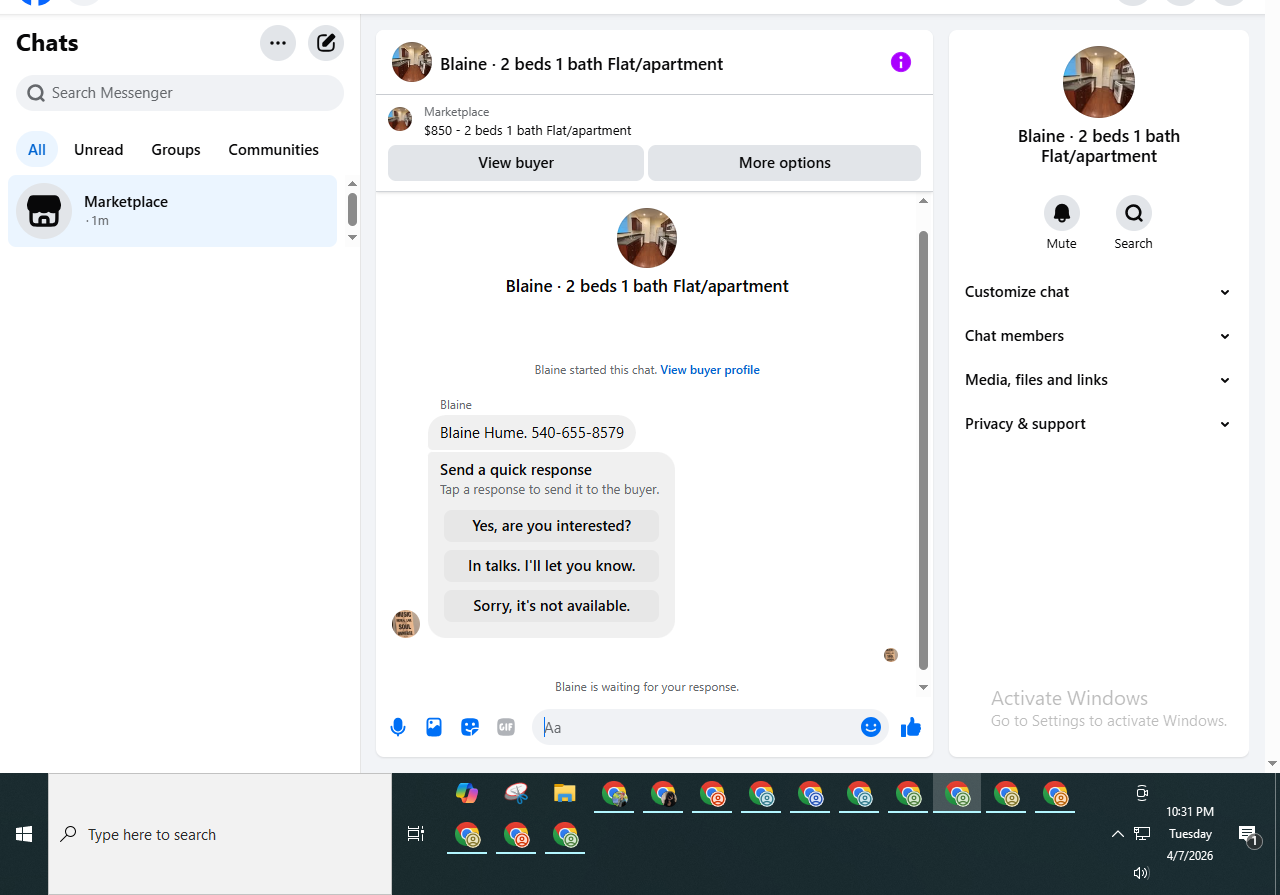Click the Meet Now camera tray icon
1280x895 pixels.
point(1142,794)
